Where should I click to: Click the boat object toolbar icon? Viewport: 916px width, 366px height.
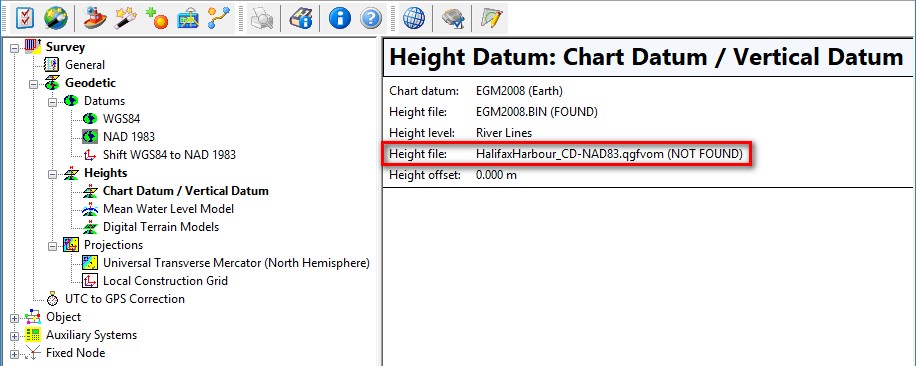point(93,18)
